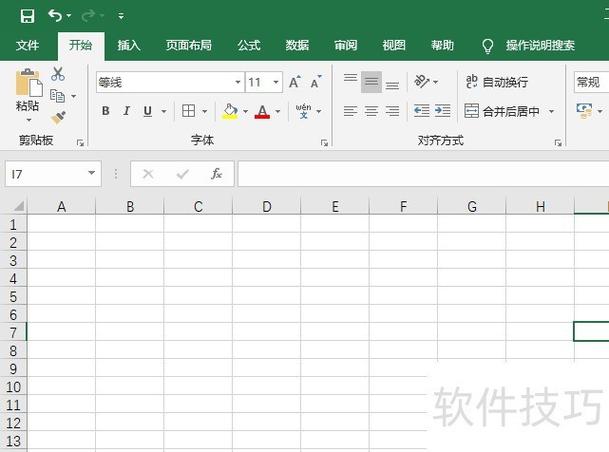Click the 帮助 tab

(x=442, y=45)
